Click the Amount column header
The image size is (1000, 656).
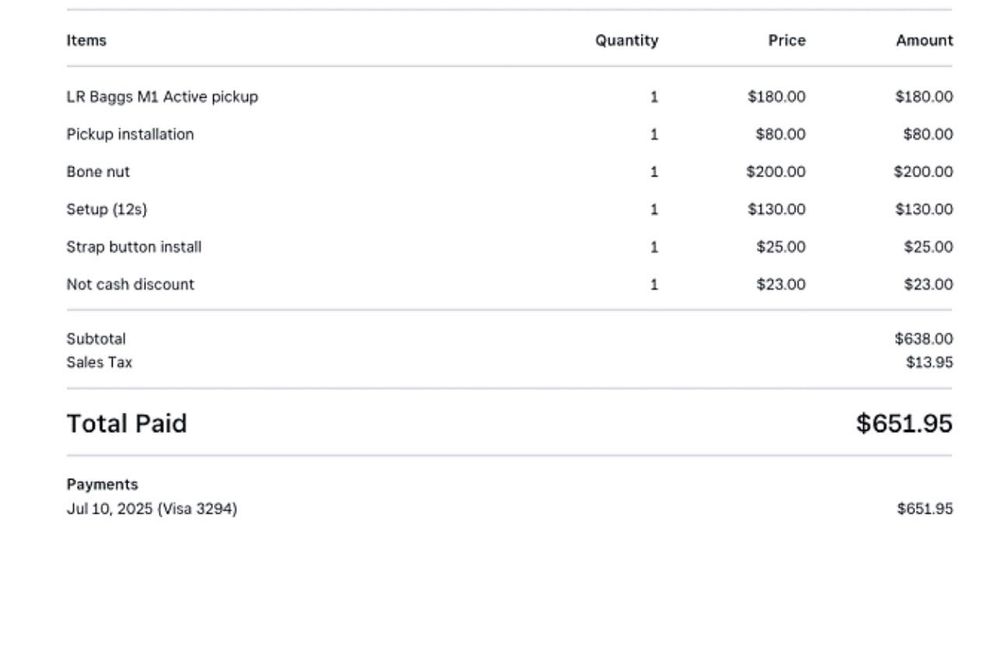tap(924, 41)
